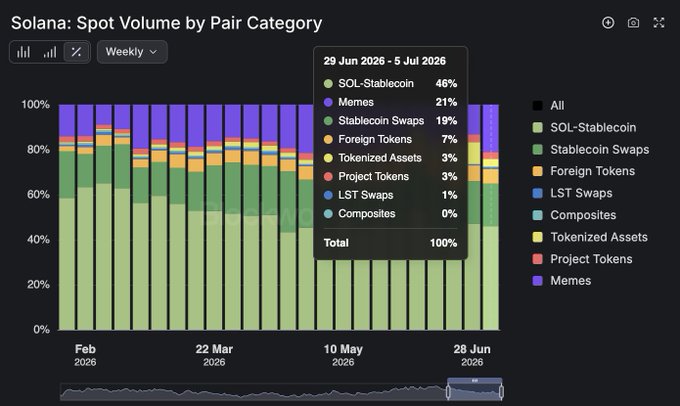Click LST Swaps 1% tooltip row
Image resolution: width=680 pixels, height=406 pixels.
pyautogui.click(x=390, y=195)
